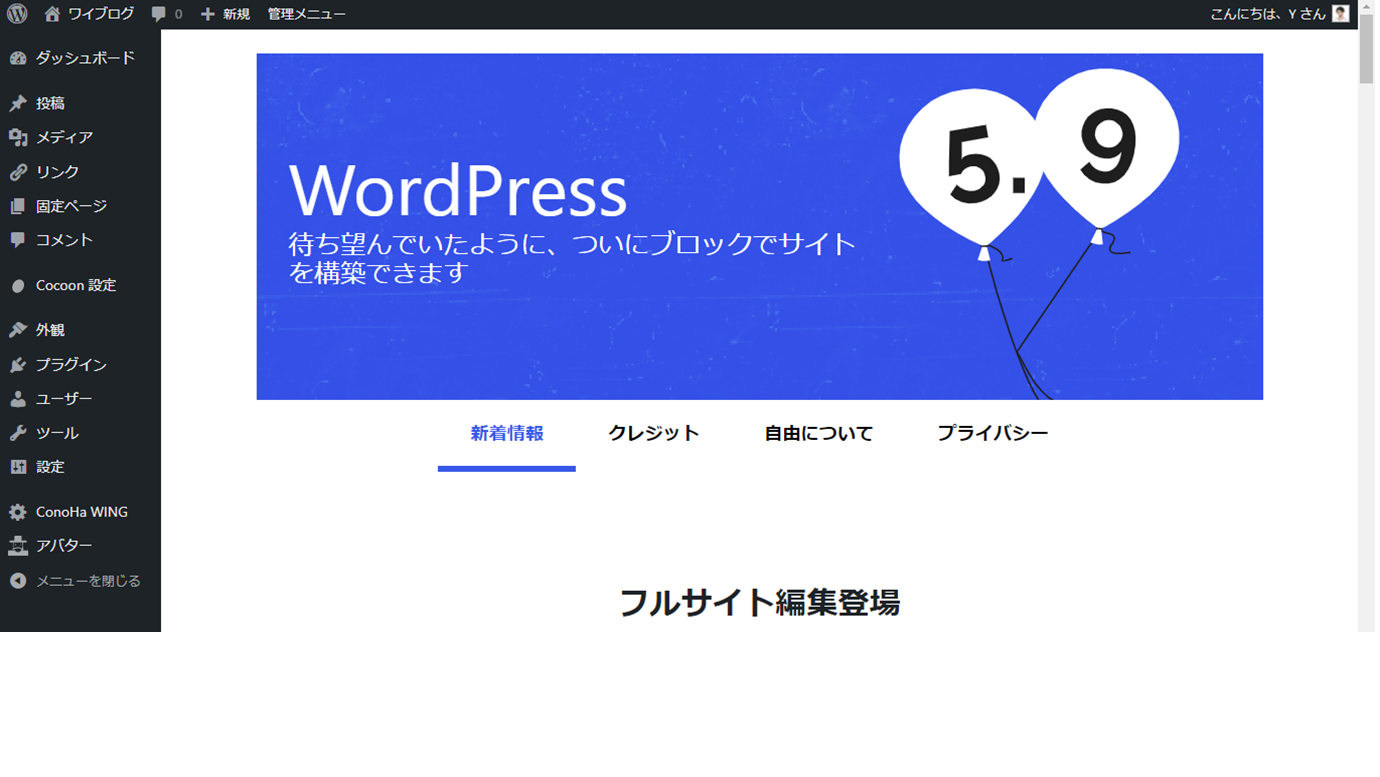Click the person icon for ユーザー
Image resolution: width=1380 pixels, height=777 pixels.
pos(18,399)
